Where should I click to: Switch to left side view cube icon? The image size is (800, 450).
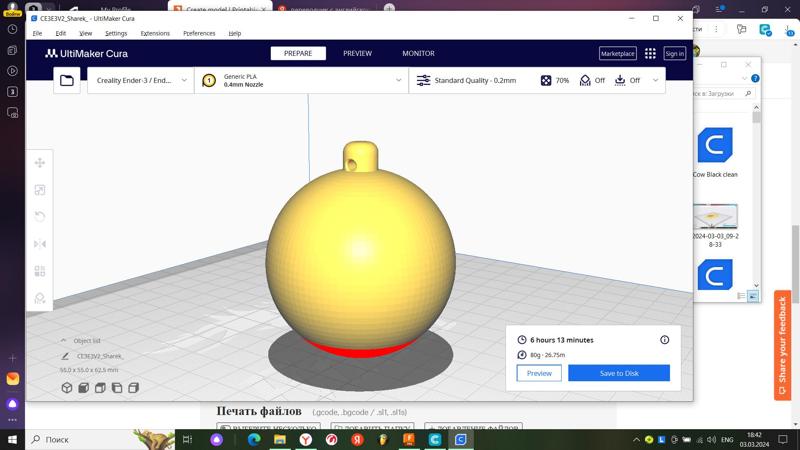(x=117, y=388)
